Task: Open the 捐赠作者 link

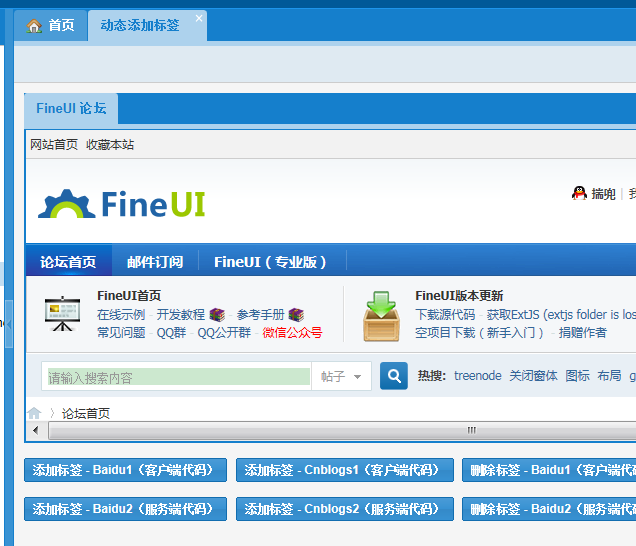Action: (582, 333)
